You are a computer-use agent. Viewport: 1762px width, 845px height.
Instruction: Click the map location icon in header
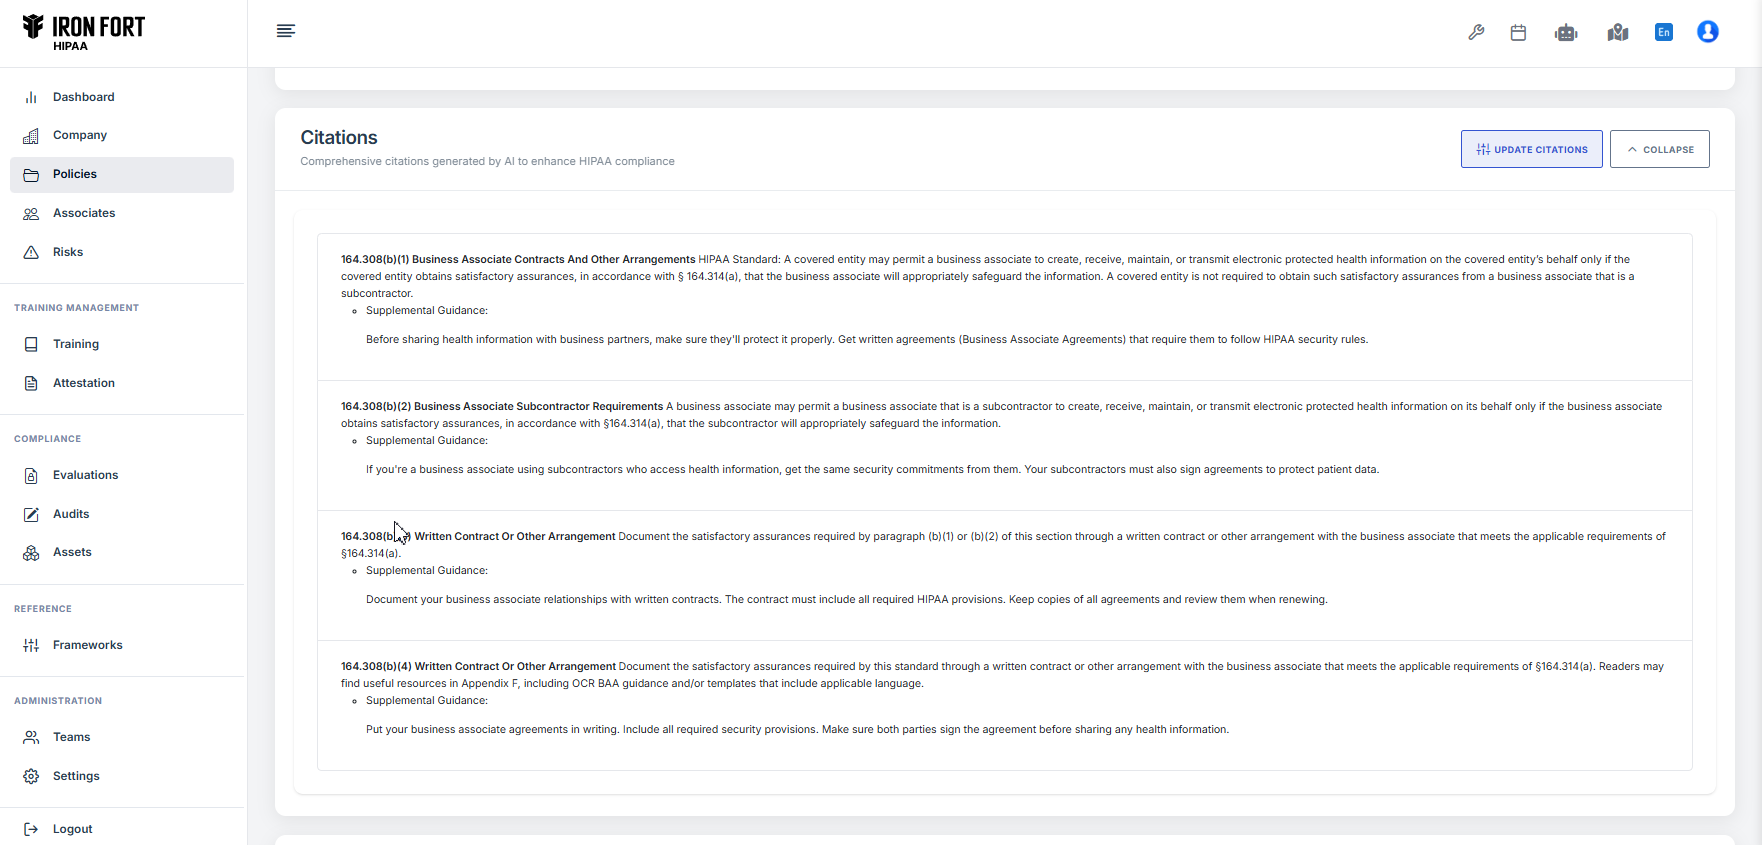(1618, 33)
